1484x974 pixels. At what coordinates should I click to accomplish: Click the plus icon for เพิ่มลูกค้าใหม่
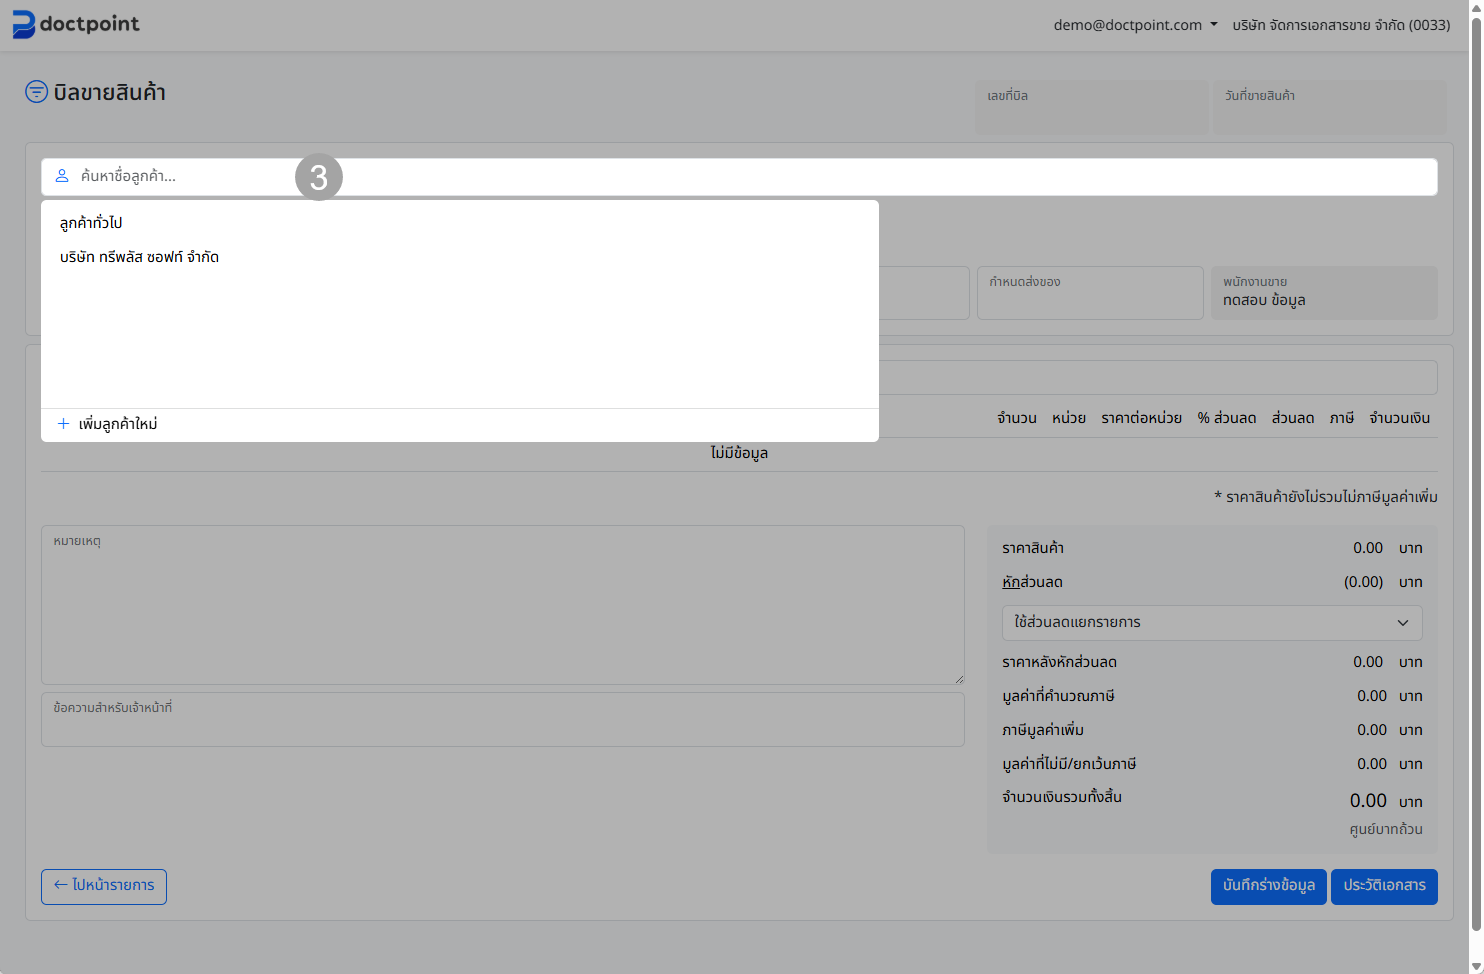pyautogui.click(x=63, y=424)
